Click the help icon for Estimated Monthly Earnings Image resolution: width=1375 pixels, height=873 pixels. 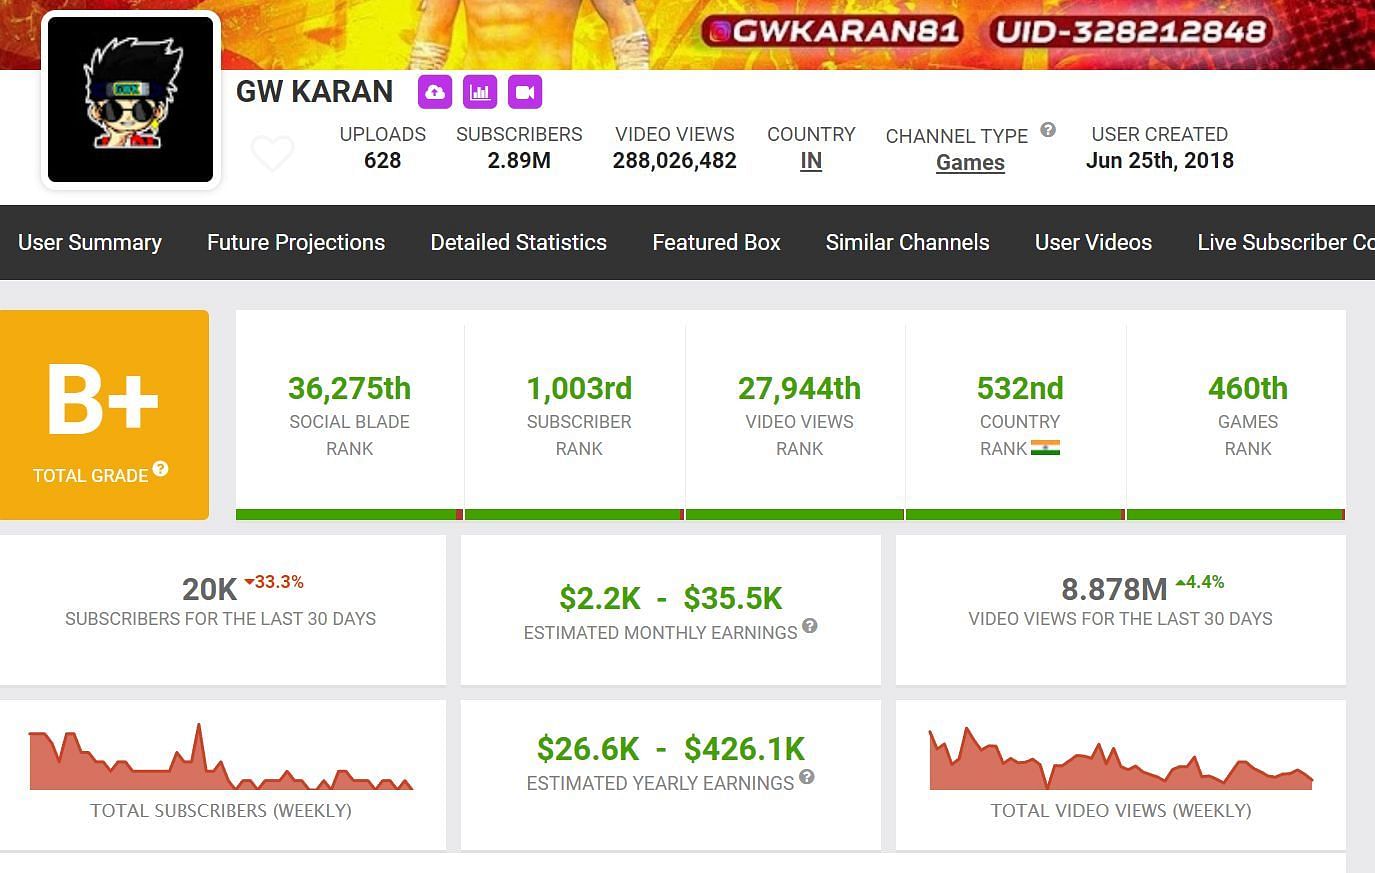[810, 626]
